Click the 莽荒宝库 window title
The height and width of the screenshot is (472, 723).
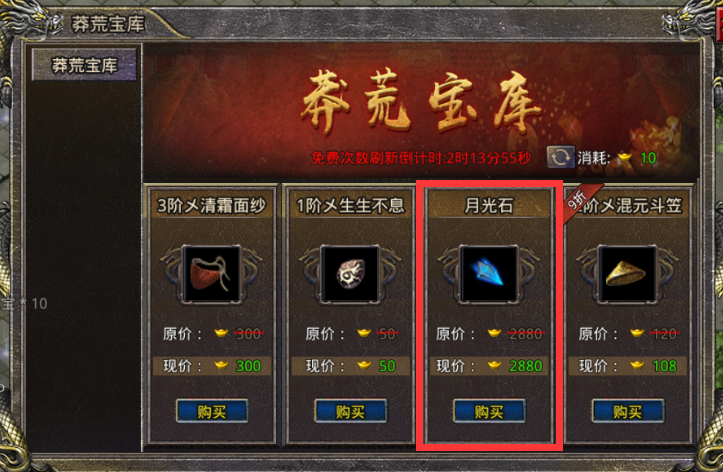(108, 24)
